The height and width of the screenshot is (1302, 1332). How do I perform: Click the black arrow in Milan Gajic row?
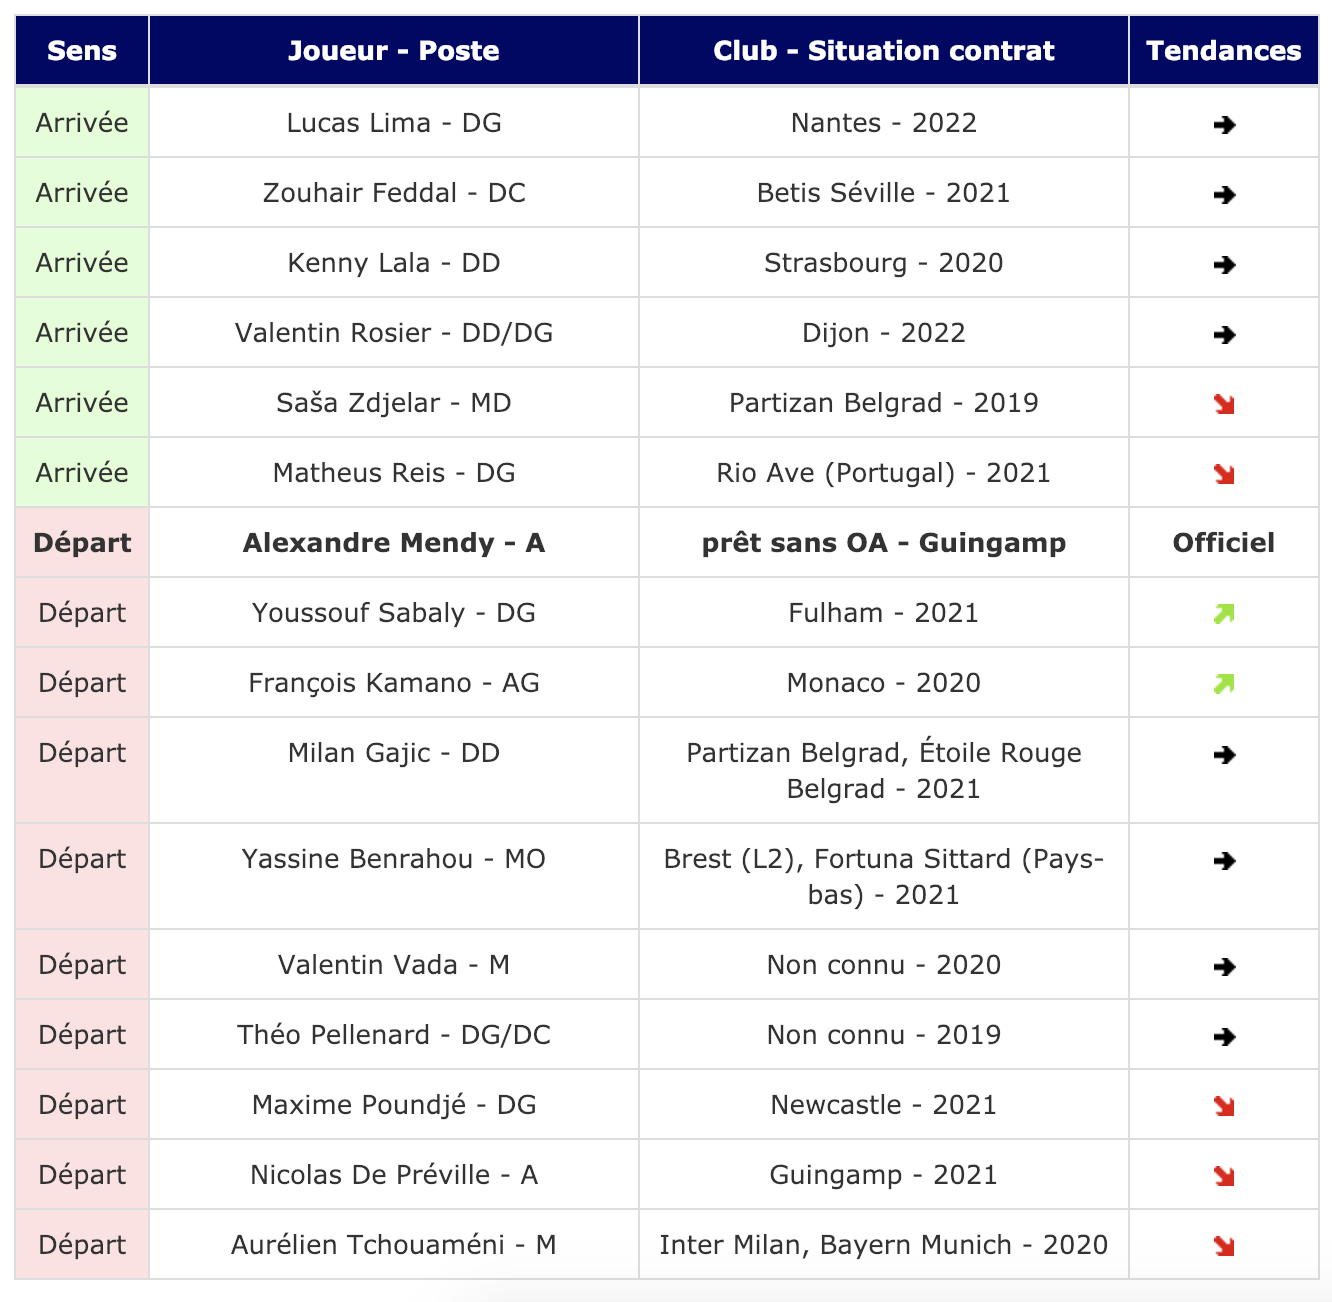1224,755
